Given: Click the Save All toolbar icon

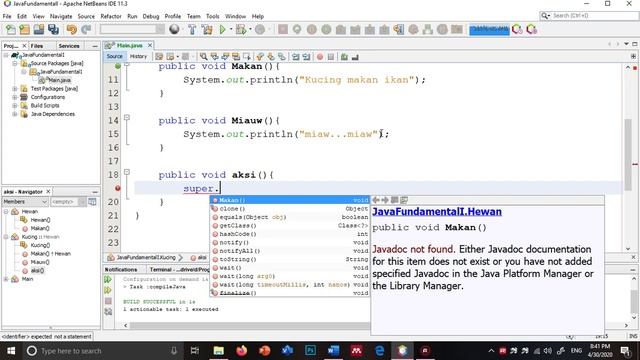Looking at the screenshot, I should 53,29.
